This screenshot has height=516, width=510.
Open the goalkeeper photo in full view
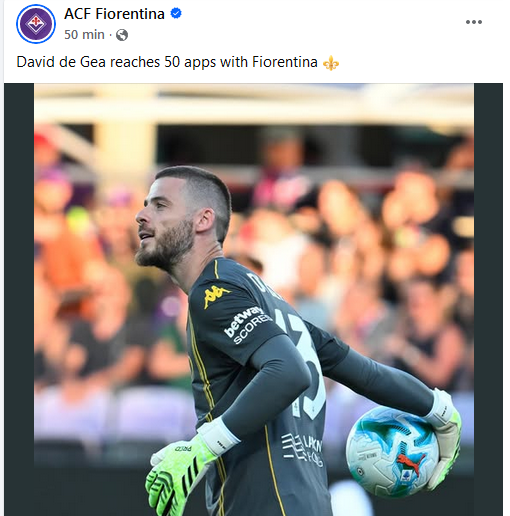pos(254,299)
